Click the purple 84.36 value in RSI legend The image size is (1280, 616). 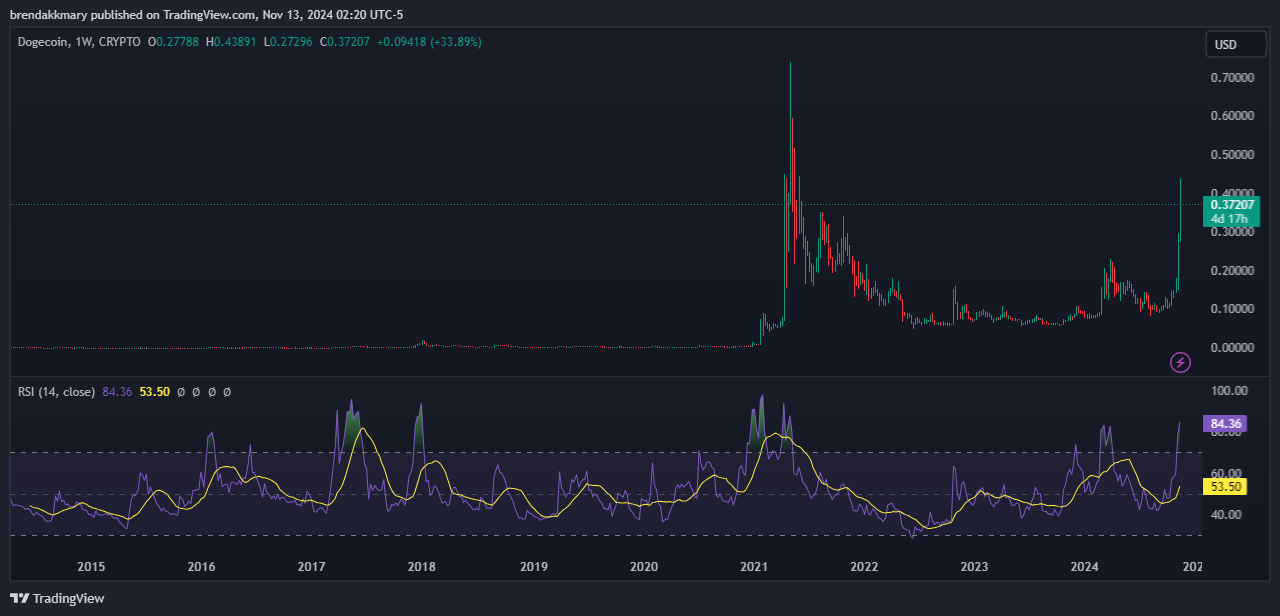point(117,392)
